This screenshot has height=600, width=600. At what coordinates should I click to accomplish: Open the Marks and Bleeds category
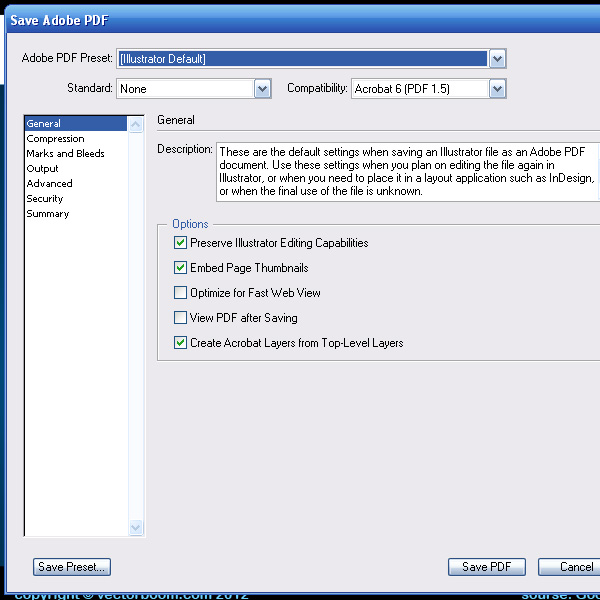click(76, 153)
